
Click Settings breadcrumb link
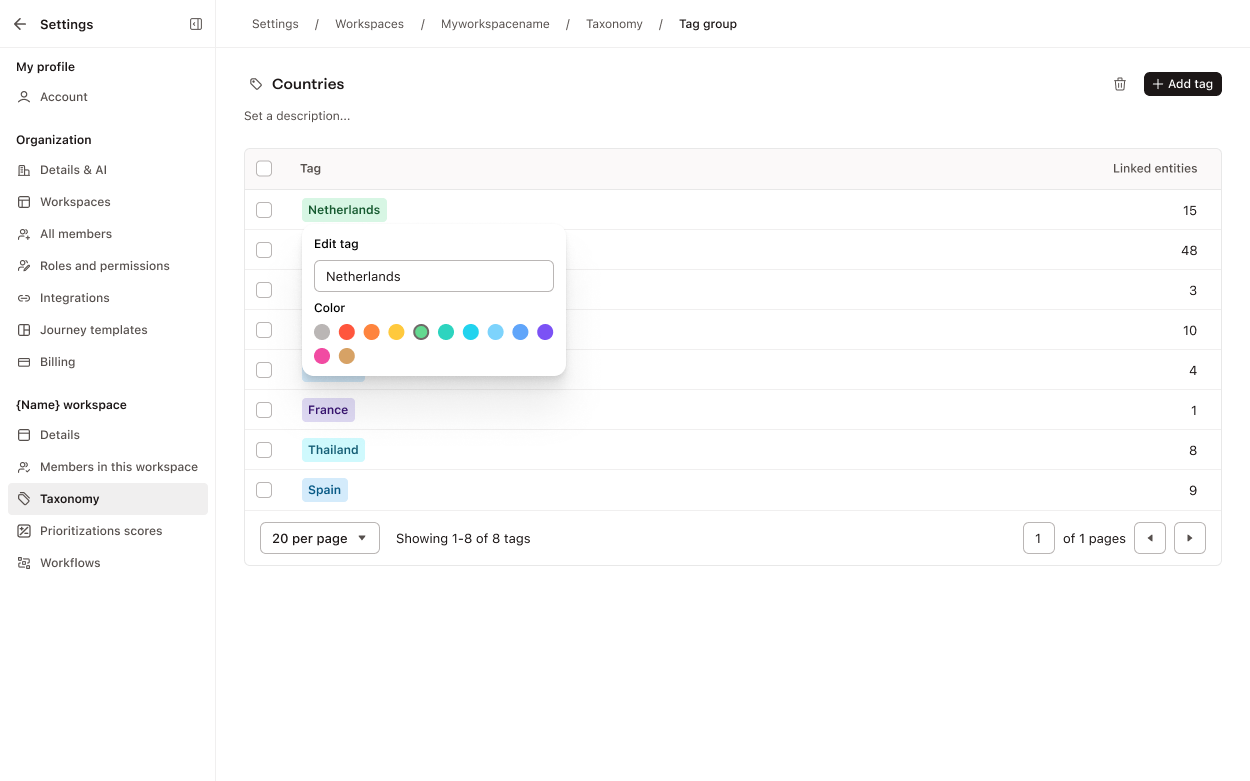[x=275, y=24]
